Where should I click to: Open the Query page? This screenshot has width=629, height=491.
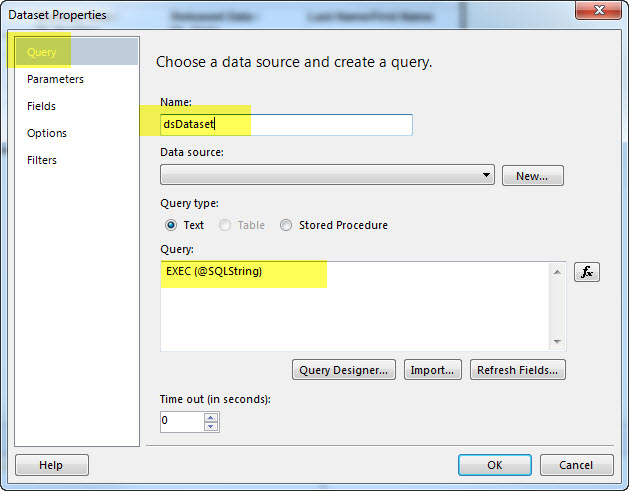[x=42, y=52]
